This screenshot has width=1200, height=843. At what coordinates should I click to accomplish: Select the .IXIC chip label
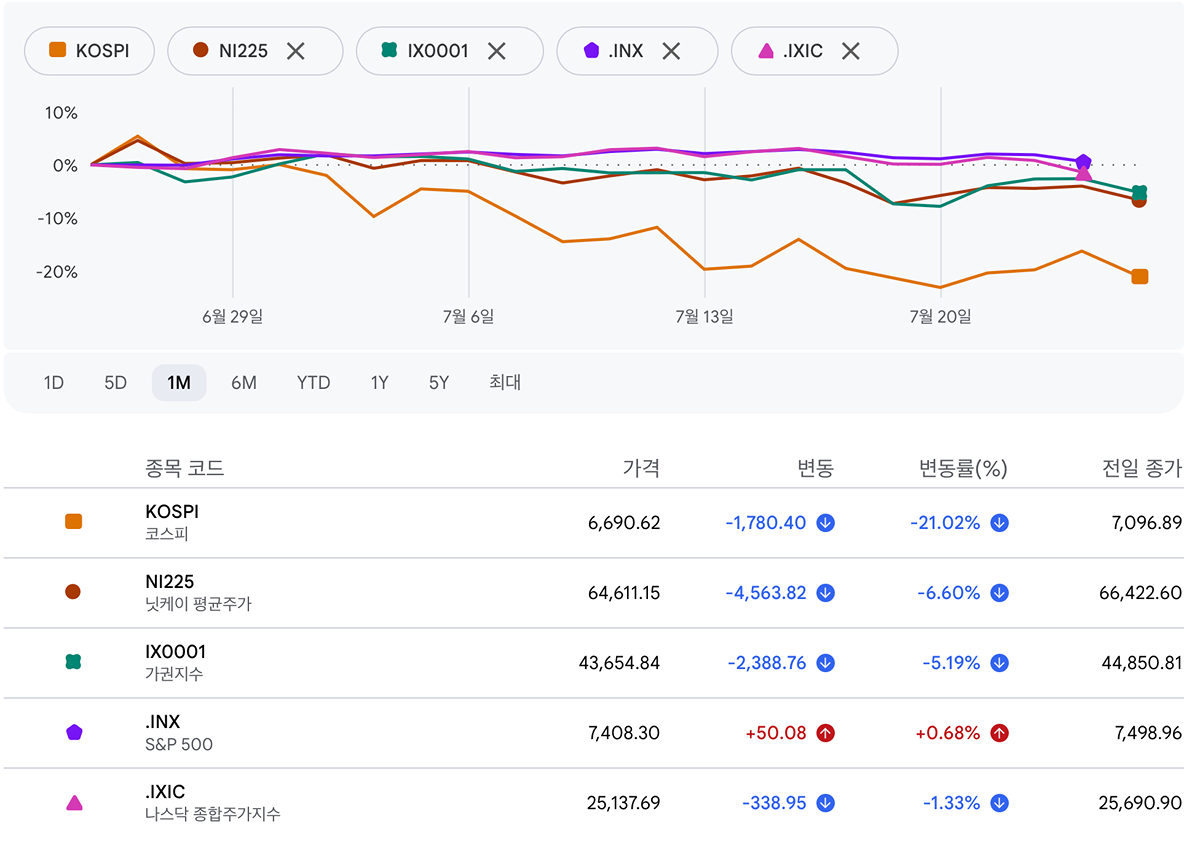coord(804,51)
